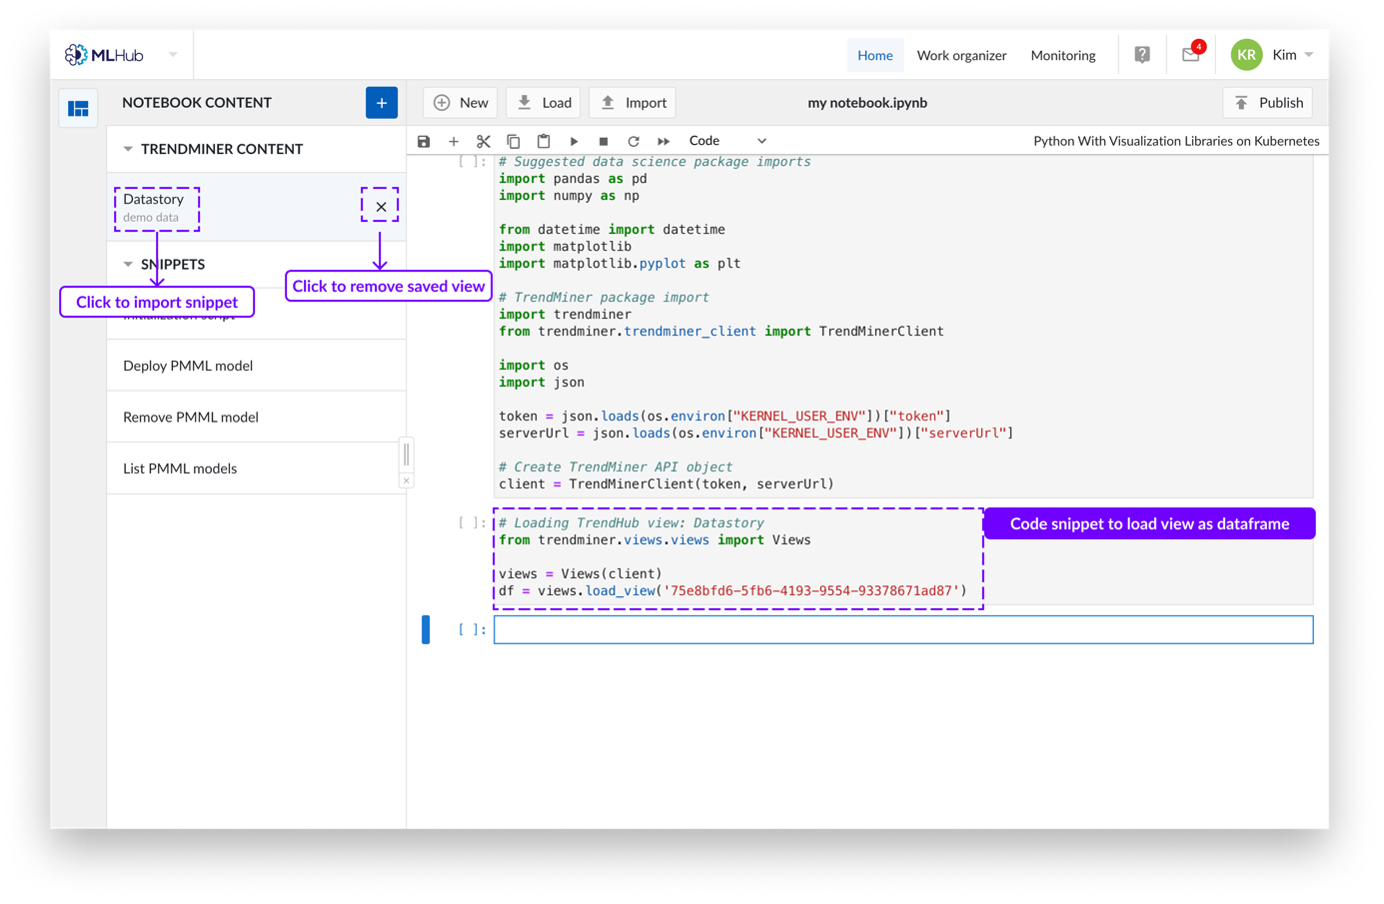
Task: Open notifications inbox with red badge
Action: [1190, 55]
